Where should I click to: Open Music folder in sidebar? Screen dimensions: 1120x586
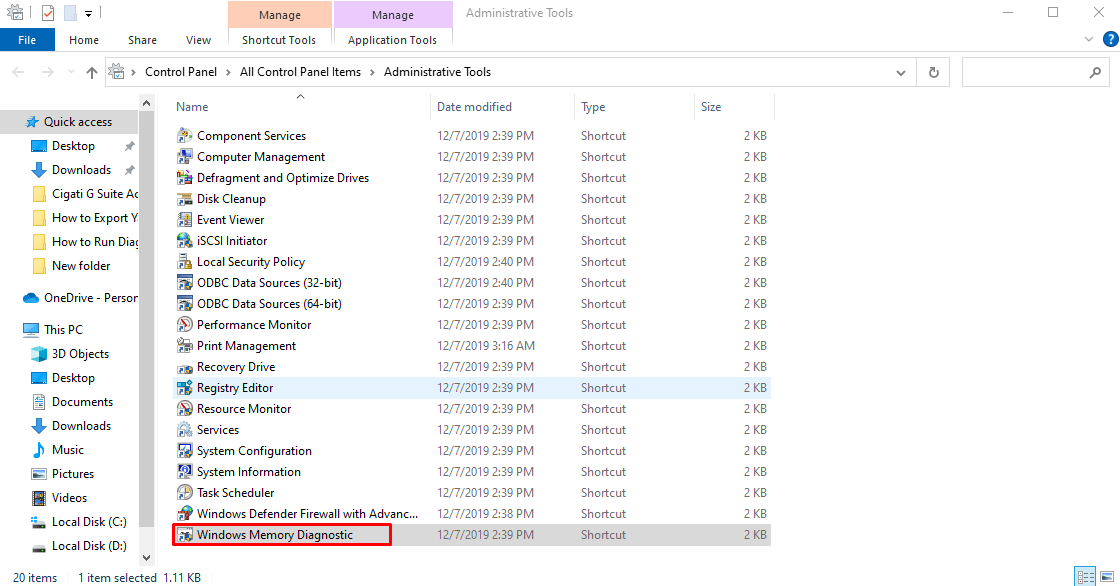[x=58, y=450]
